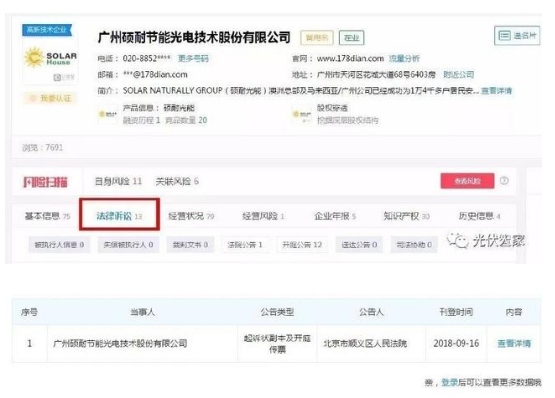Click the email ***@178dian.com
Image resolution: width=555 pixels, height=398 pixels.
[x=155, y=75]
